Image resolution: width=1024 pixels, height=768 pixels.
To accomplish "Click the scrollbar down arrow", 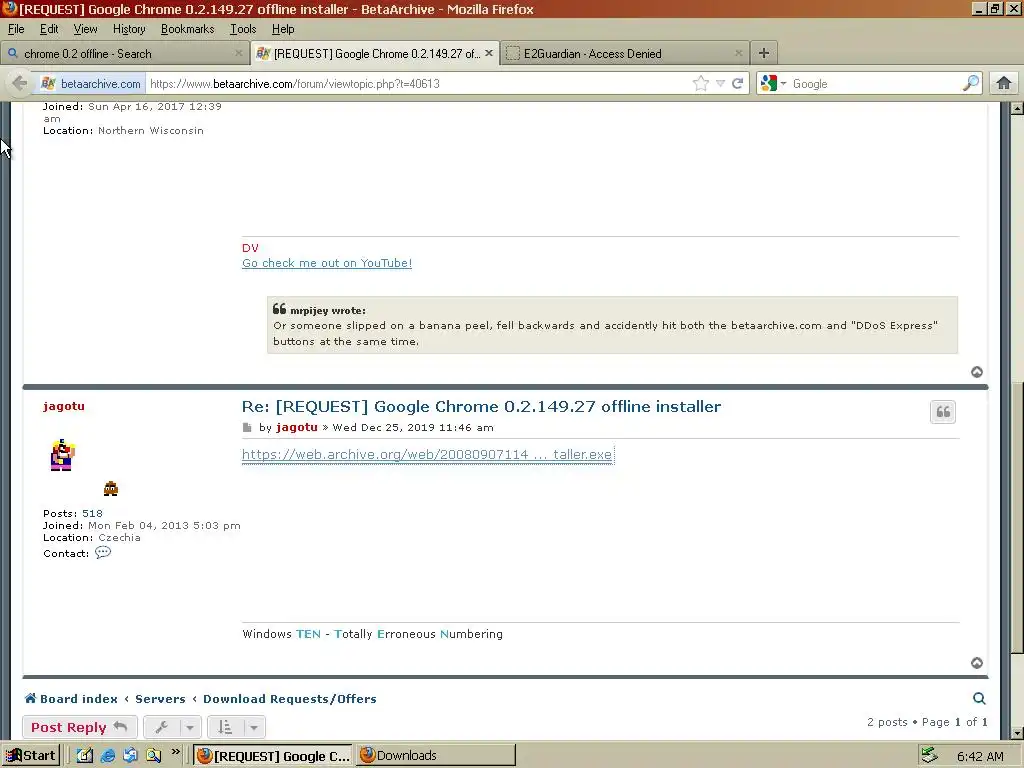I will (x=1017, y=733).
